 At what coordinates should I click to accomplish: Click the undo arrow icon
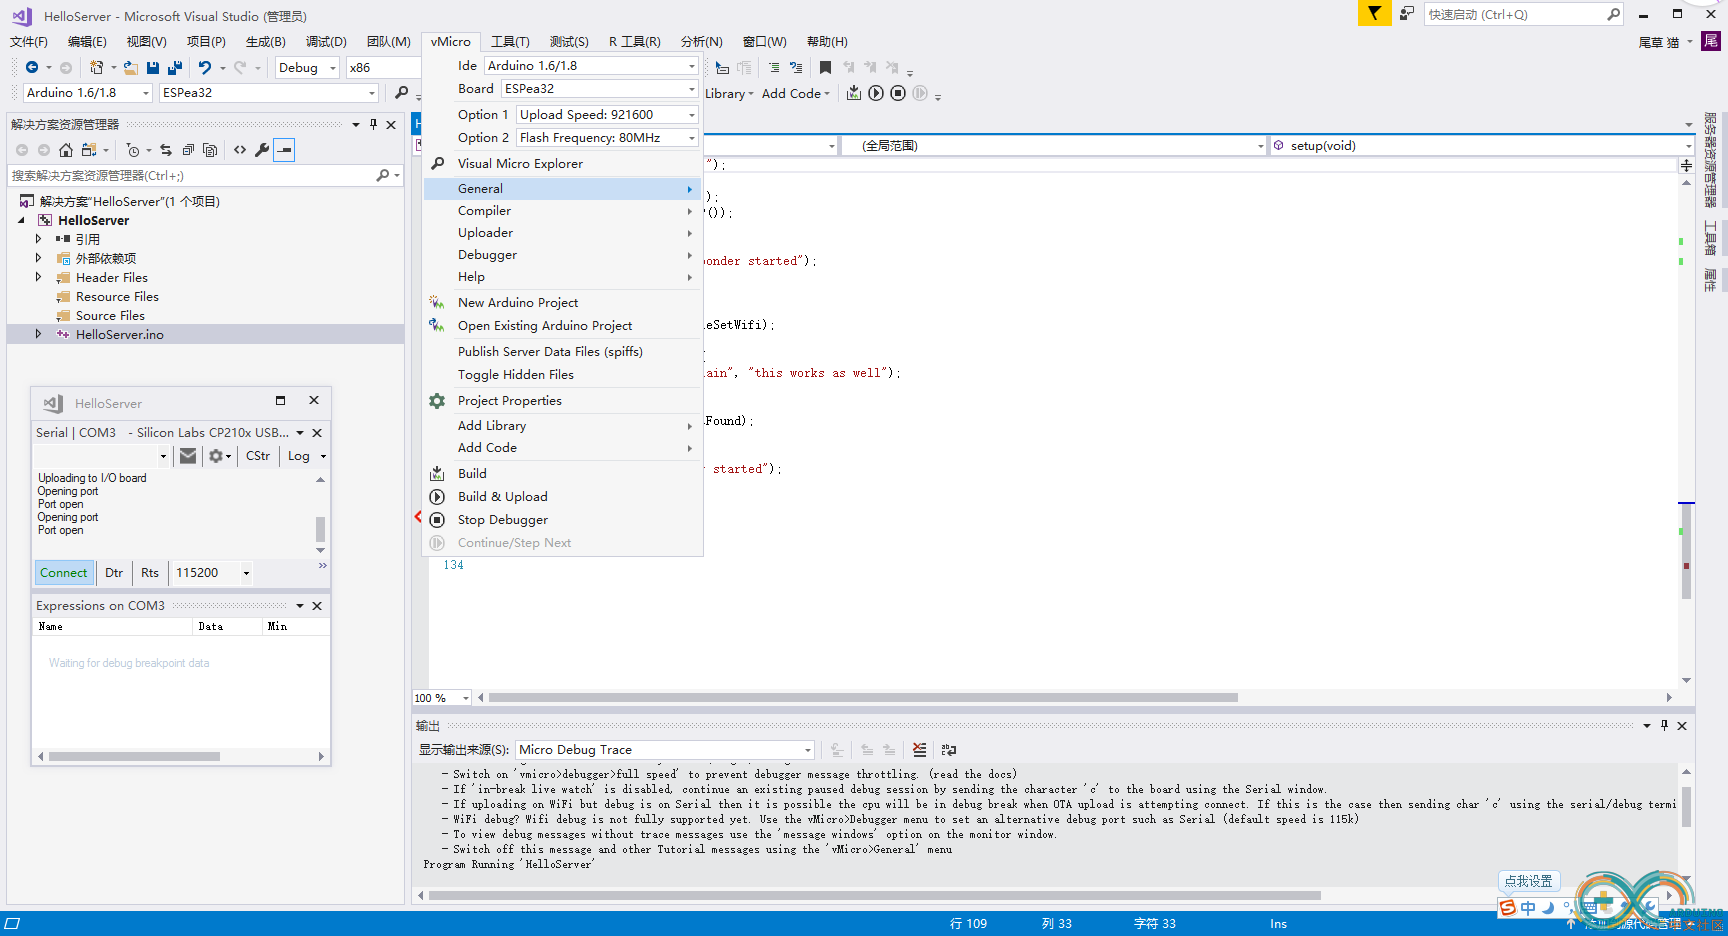point(205,67)
